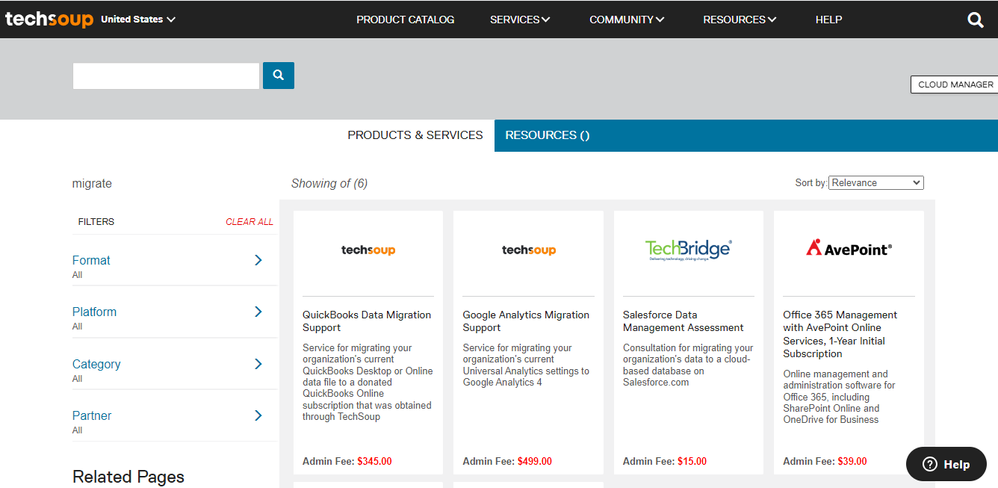Open Google Analytics Migration Support title
The height and width of the screenshot is (488, 998).
[526, 321]
